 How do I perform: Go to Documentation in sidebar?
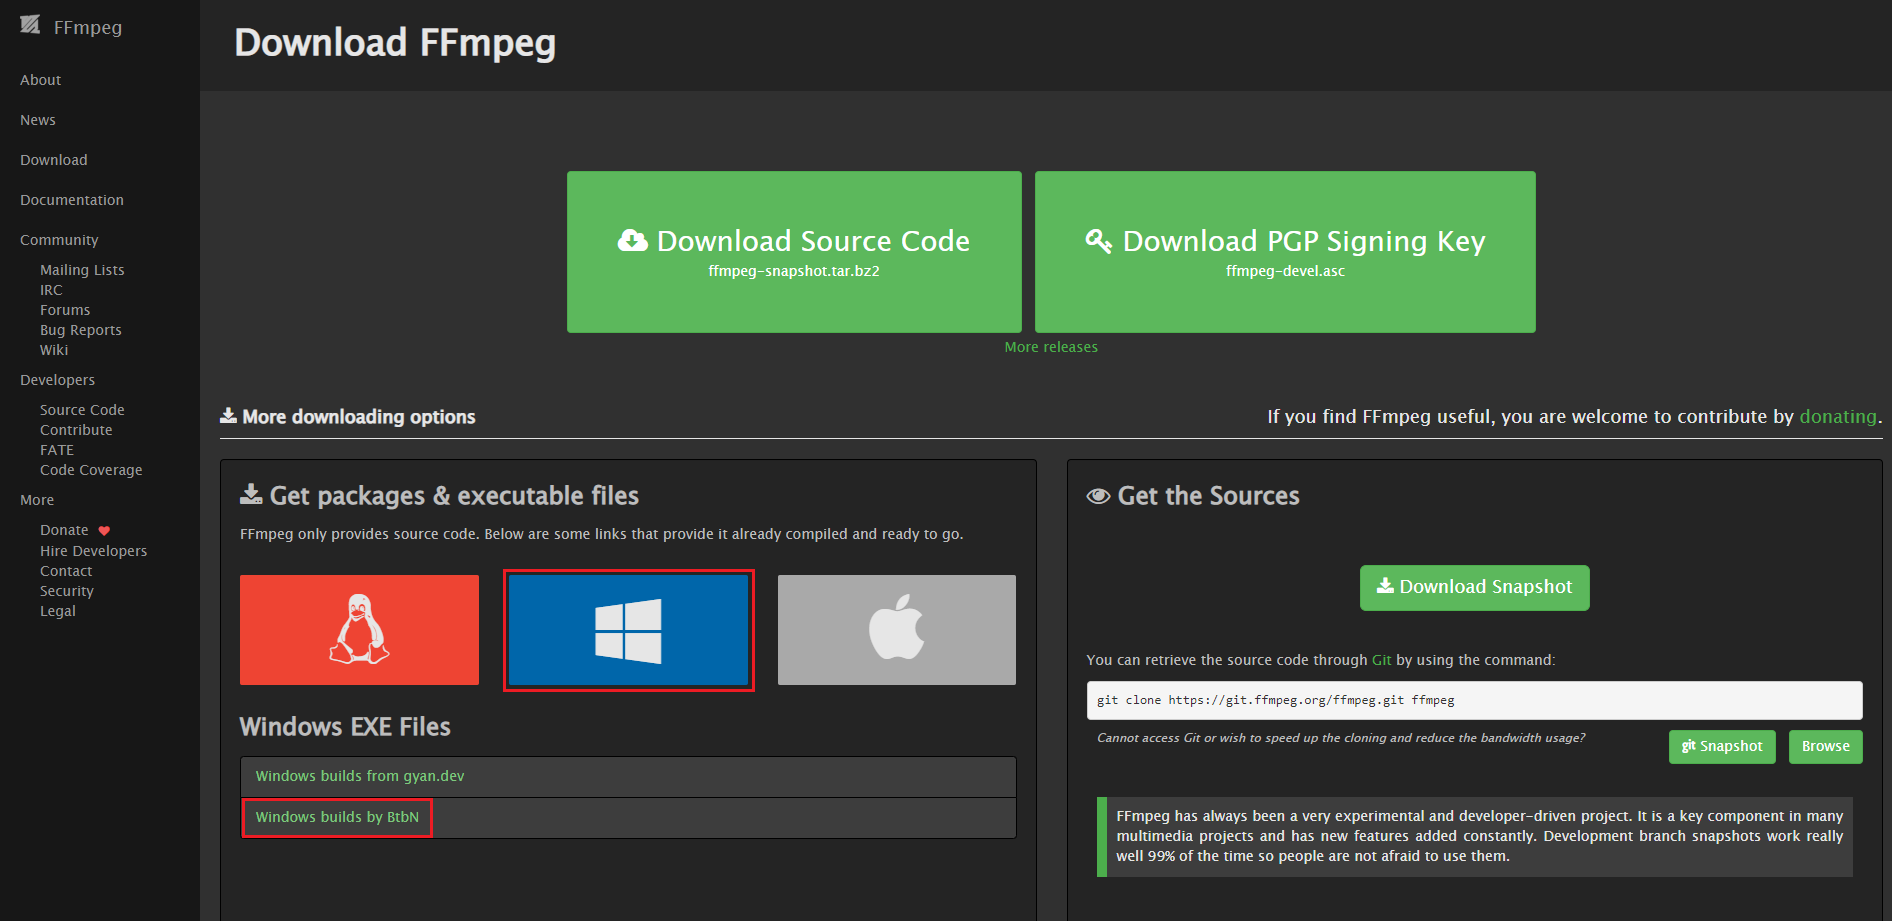[x=72, y=200]
